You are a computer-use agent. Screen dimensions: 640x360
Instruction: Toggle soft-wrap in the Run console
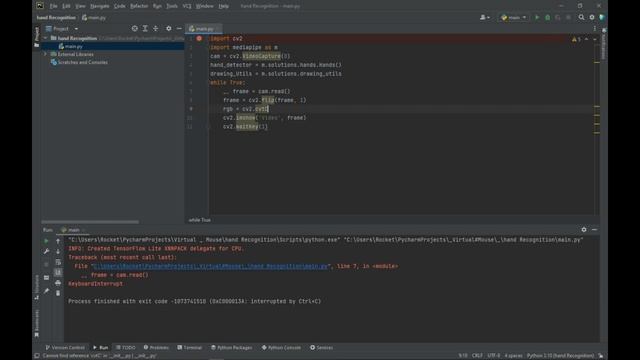pyautogui.click(x=58, y=262)
